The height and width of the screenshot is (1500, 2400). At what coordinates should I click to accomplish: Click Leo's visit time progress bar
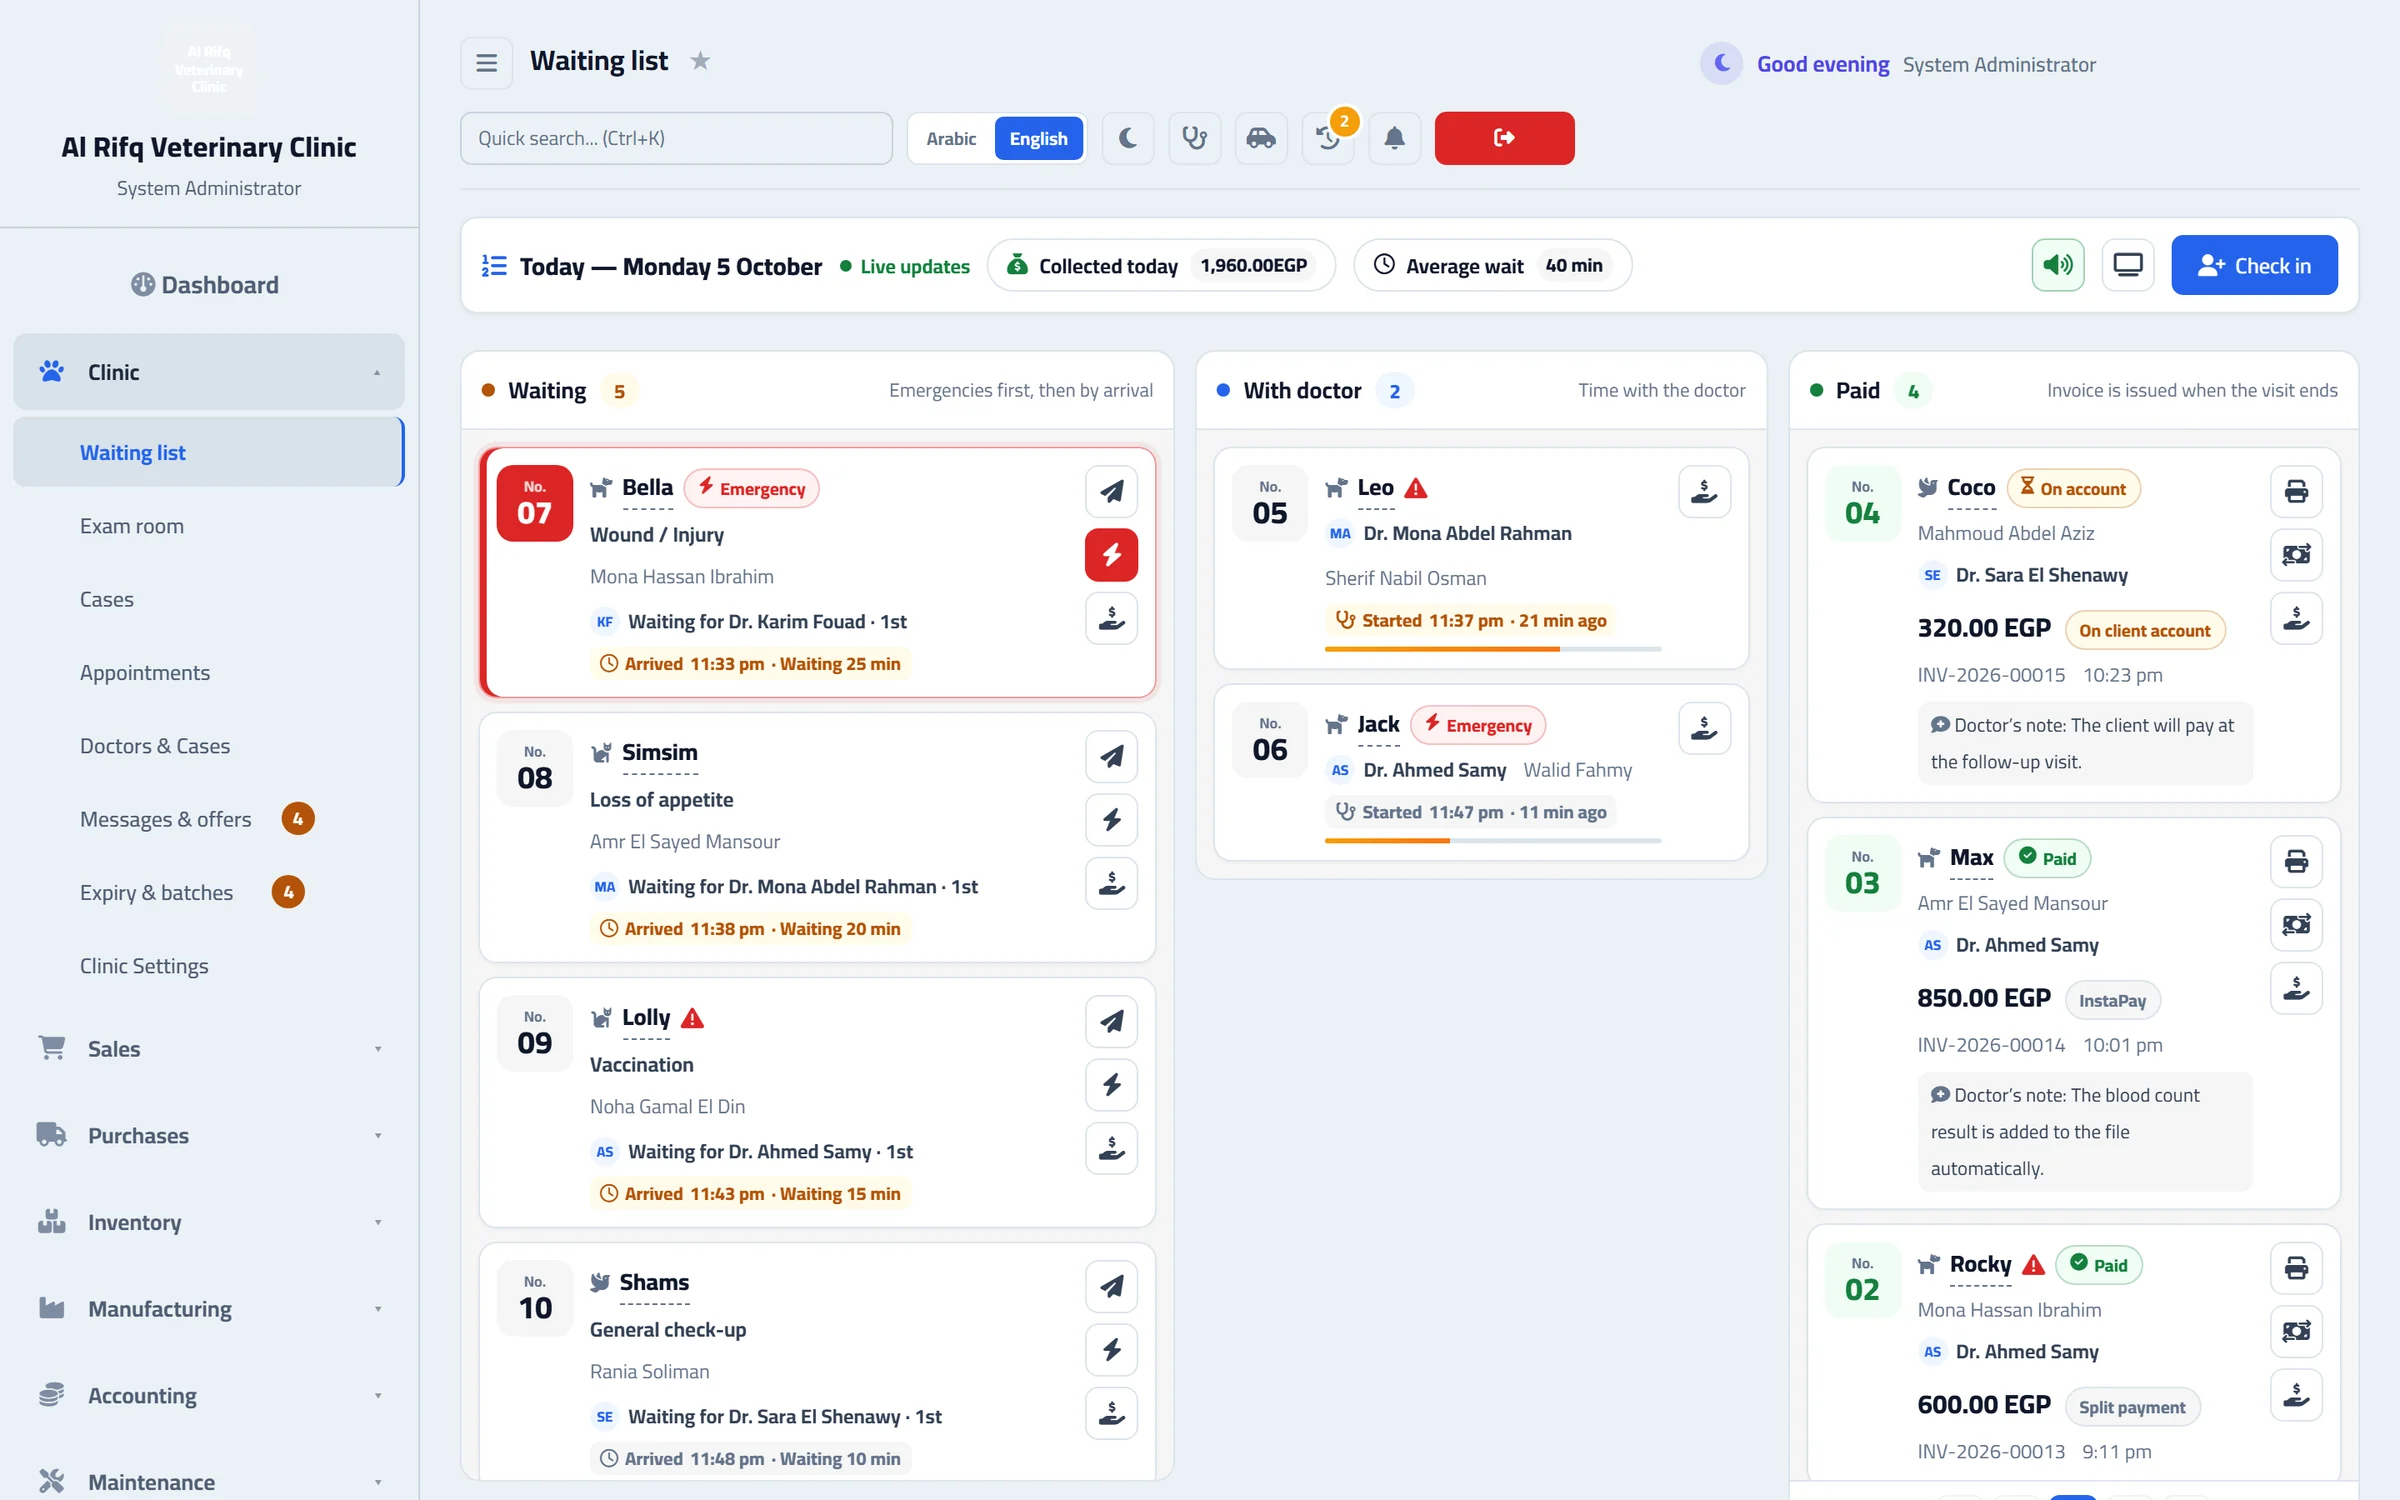point(1492,649)
